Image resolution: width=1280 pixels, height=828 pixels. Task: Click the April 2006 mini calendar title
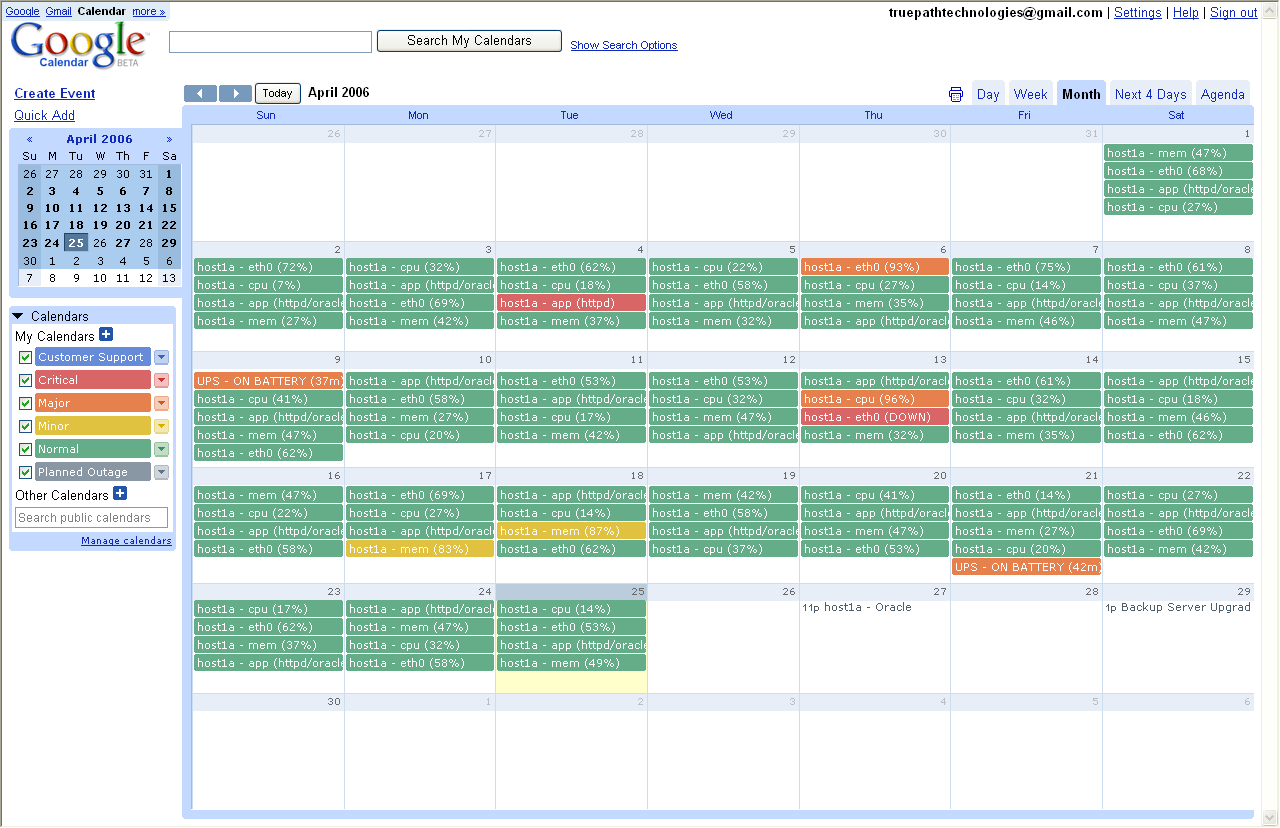(x=99, y=139)
